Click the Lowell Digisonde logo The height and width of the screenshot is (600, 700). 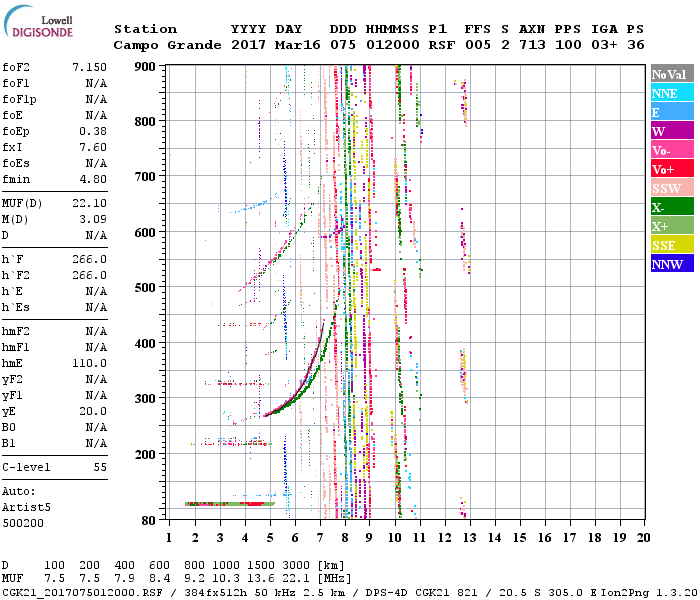coord(38,22)
